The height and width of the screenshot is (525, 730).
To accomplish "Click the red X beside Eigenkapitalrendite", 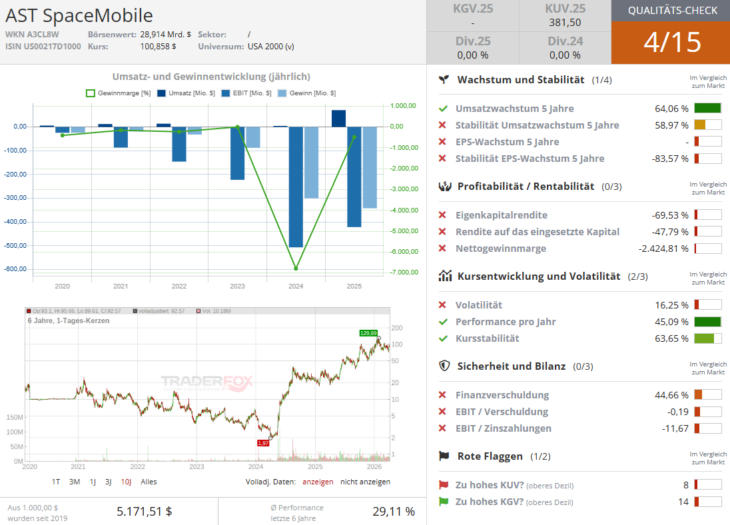I will tap(443, 215).
